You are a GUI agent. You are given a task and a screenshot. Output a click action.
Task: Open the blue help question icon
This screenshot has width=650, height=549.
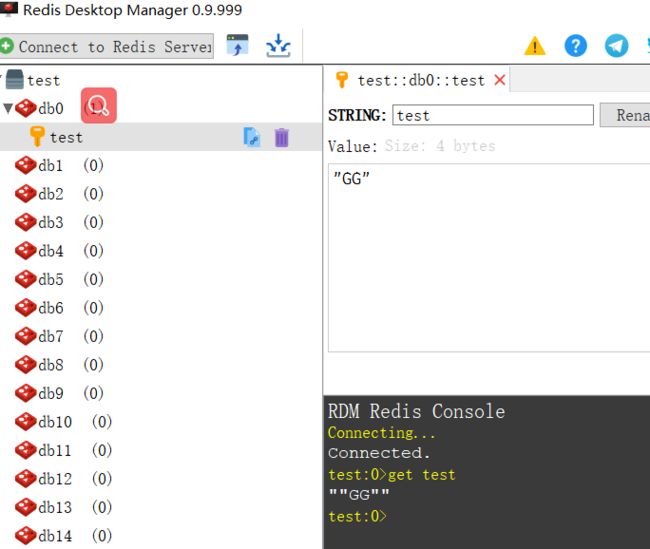[x=575, y=46]
